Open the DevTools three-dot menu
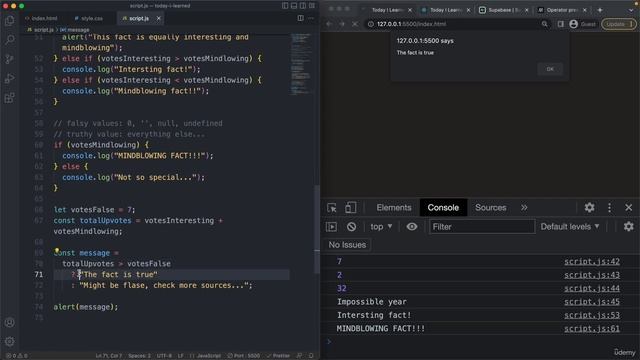Screen dimensions: 640x360 (x=609, y=208)
